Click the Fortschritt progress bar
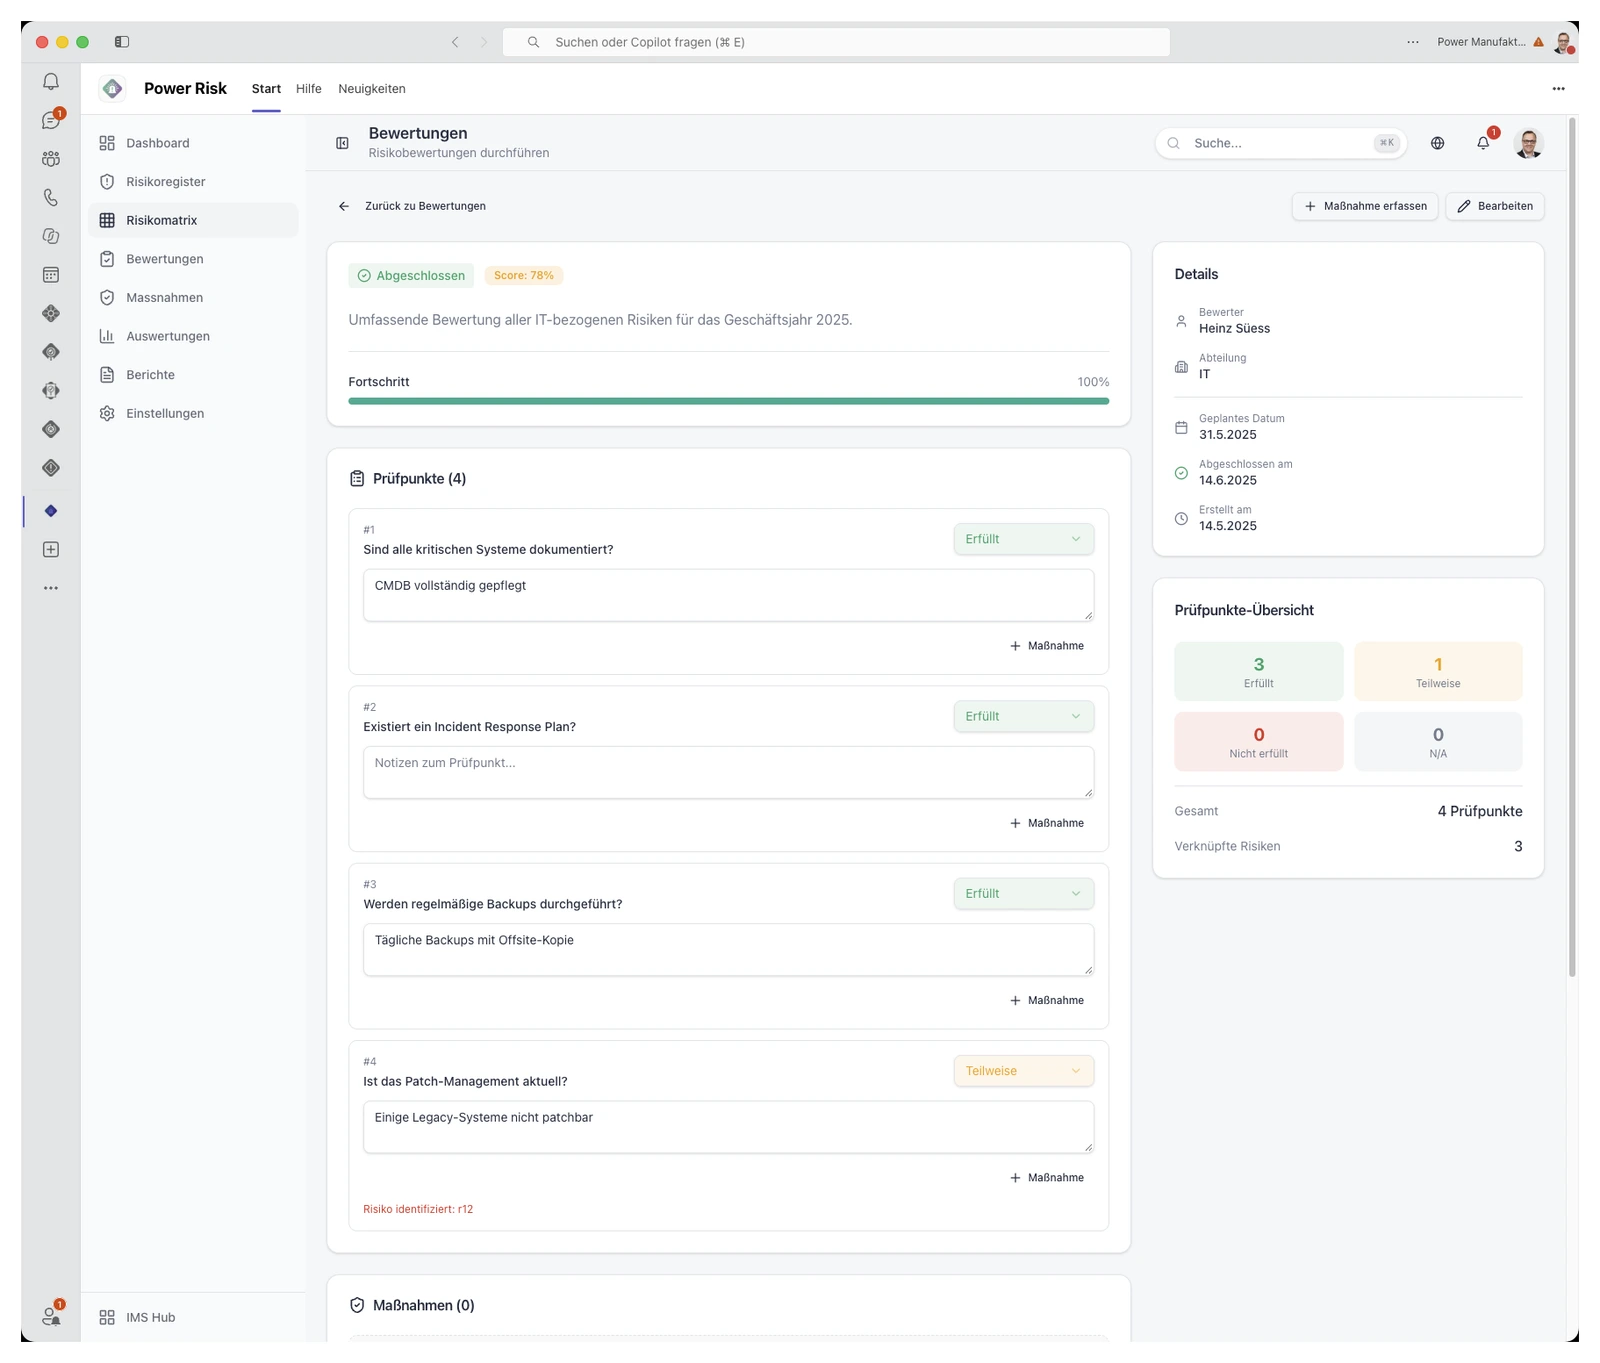Viewport: 1600px width, 1363px height. (728, 401)
